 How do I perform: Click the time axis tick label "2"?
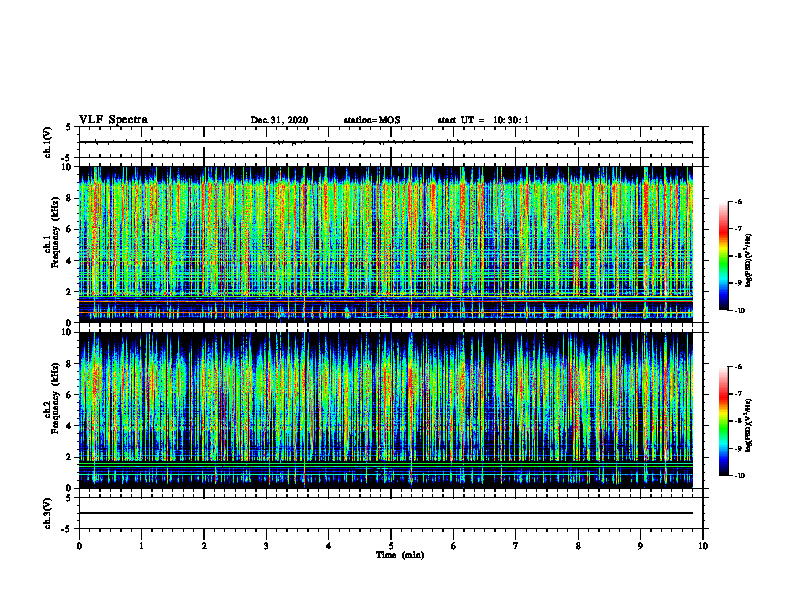tap(204, 546)
